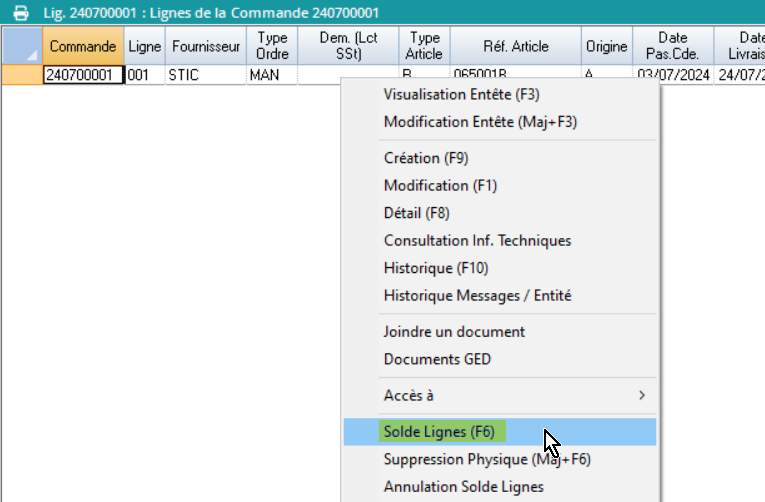Select the cell containing 240700001
The height and width of the screenshot is (502, 765).
tap(83, 75)
